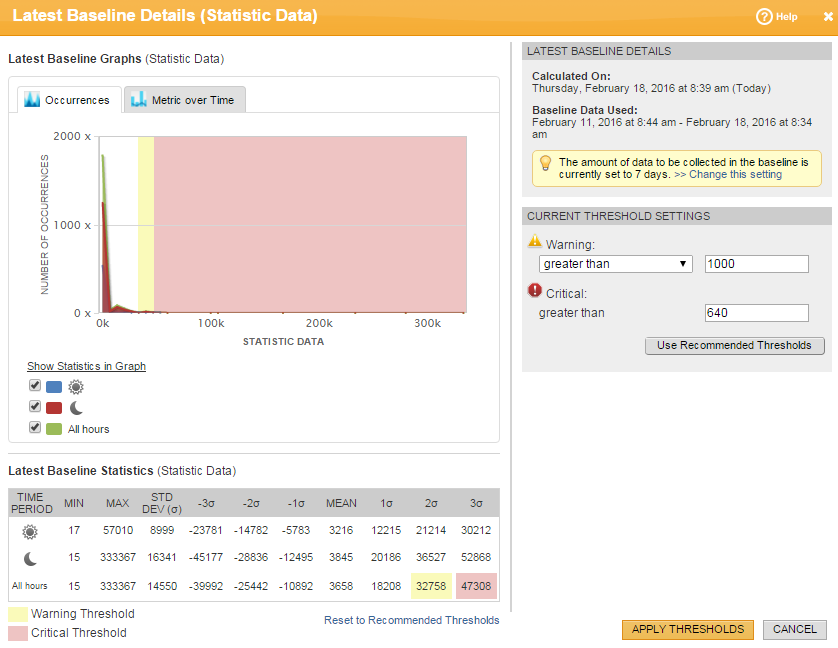Image resolution: width=838 pixels, height=648 pixels.
Task: Click the TIME PERIOD column header
Action: coord(32,503)
